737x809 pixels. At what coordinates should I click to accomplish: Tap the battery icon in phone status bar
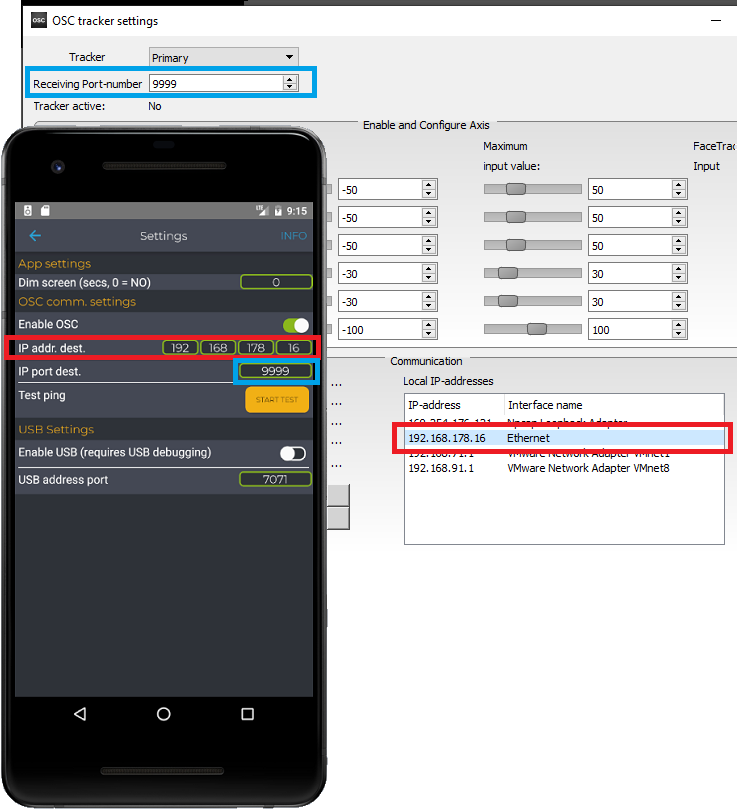click(x=277, y=211)
